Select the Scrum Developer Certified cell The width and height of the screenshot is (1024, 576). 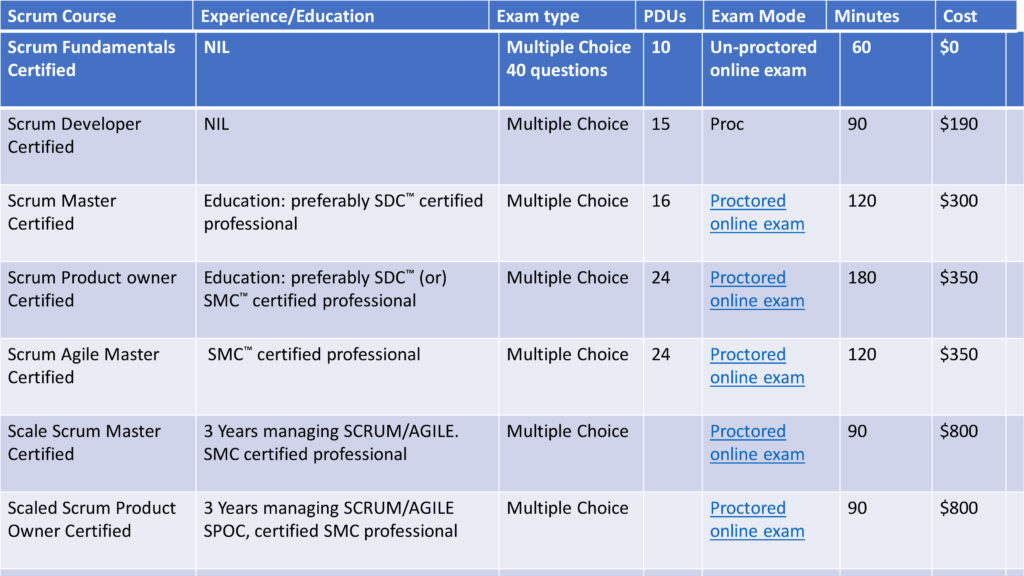pos(98,146)
